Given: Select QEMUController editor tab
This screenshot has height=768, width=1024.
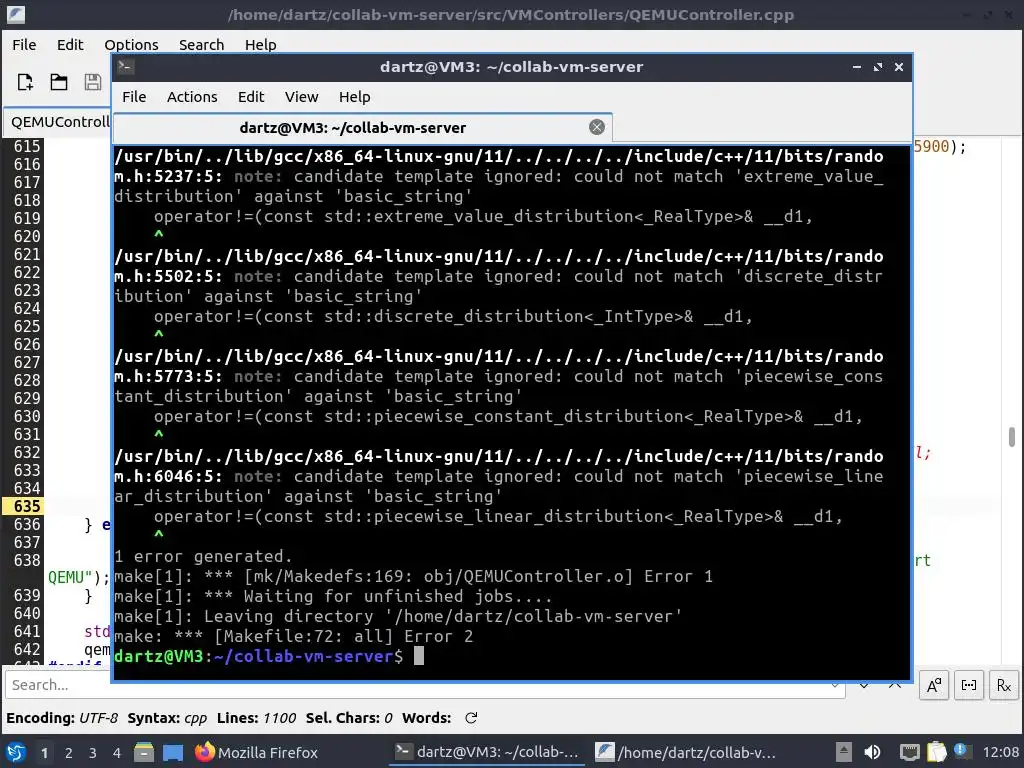Looking at the screenshot, I should tap(59, 122).
